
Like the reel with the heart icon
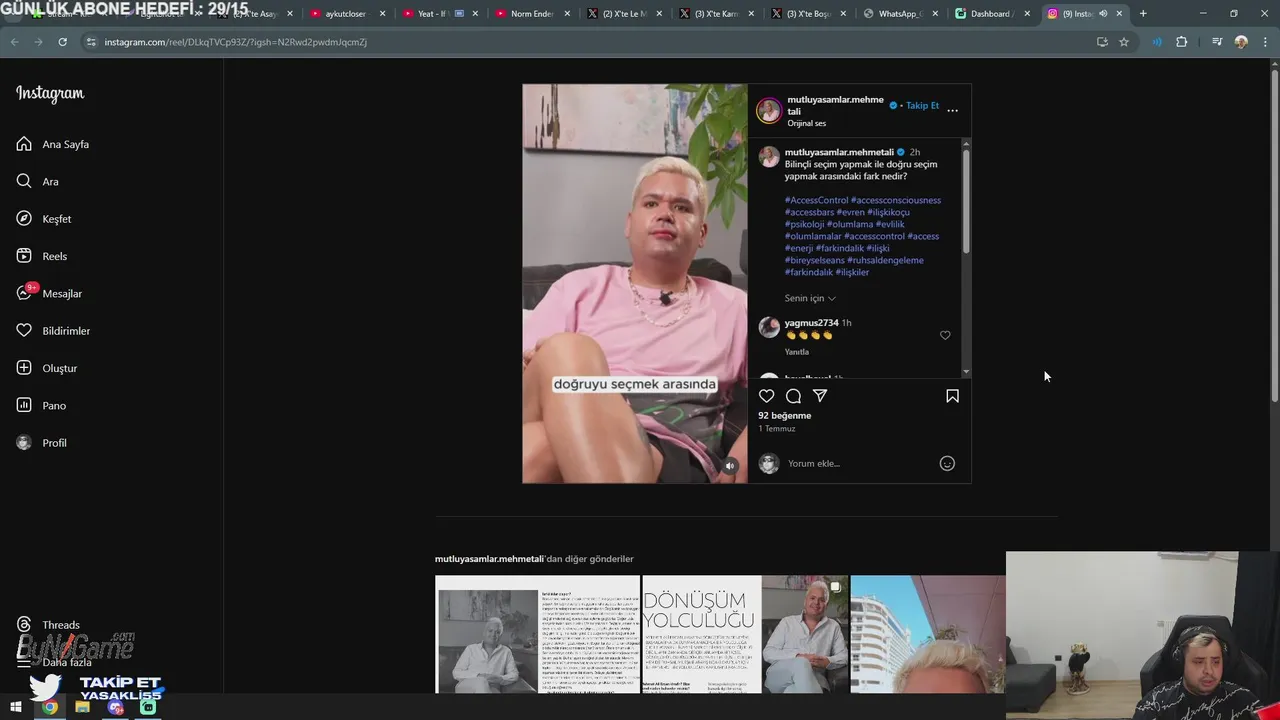(x=767, y=396)
